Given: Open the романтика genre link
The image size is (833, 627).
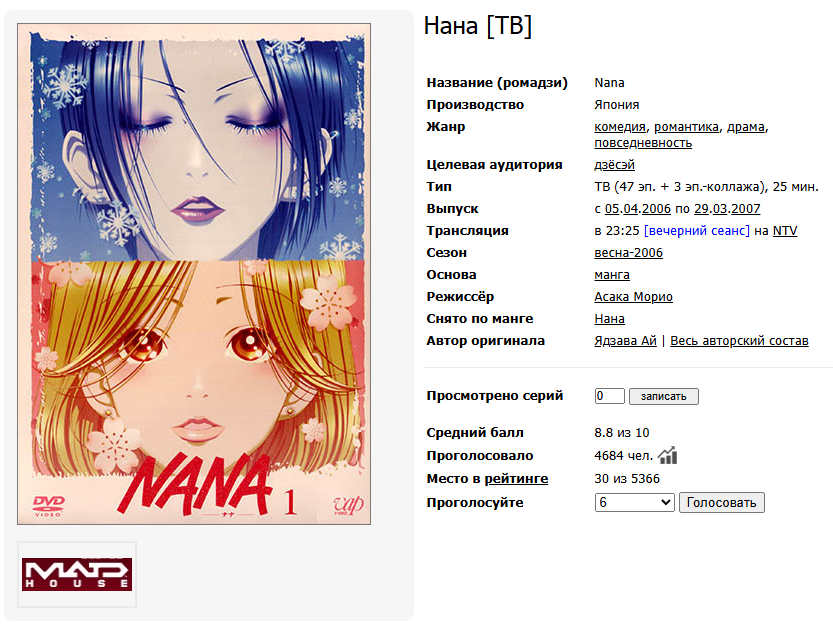Looking at the screenshot, I should pos(686,127).
